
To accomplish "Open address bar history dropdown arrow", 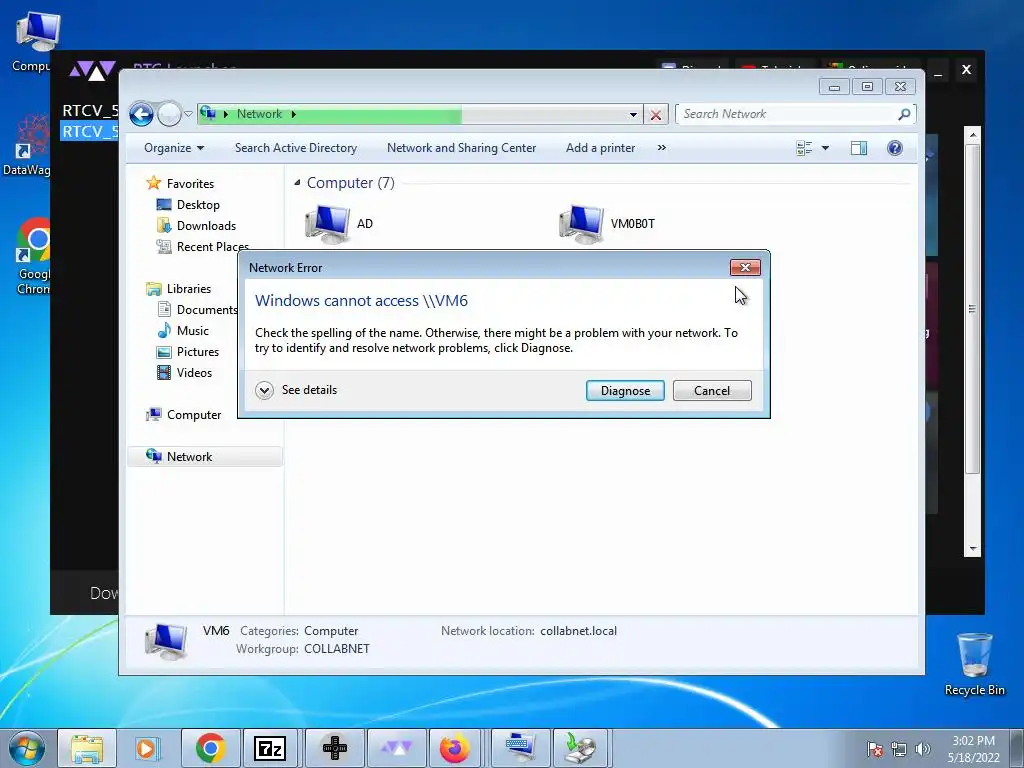I will tap(633, 114).
